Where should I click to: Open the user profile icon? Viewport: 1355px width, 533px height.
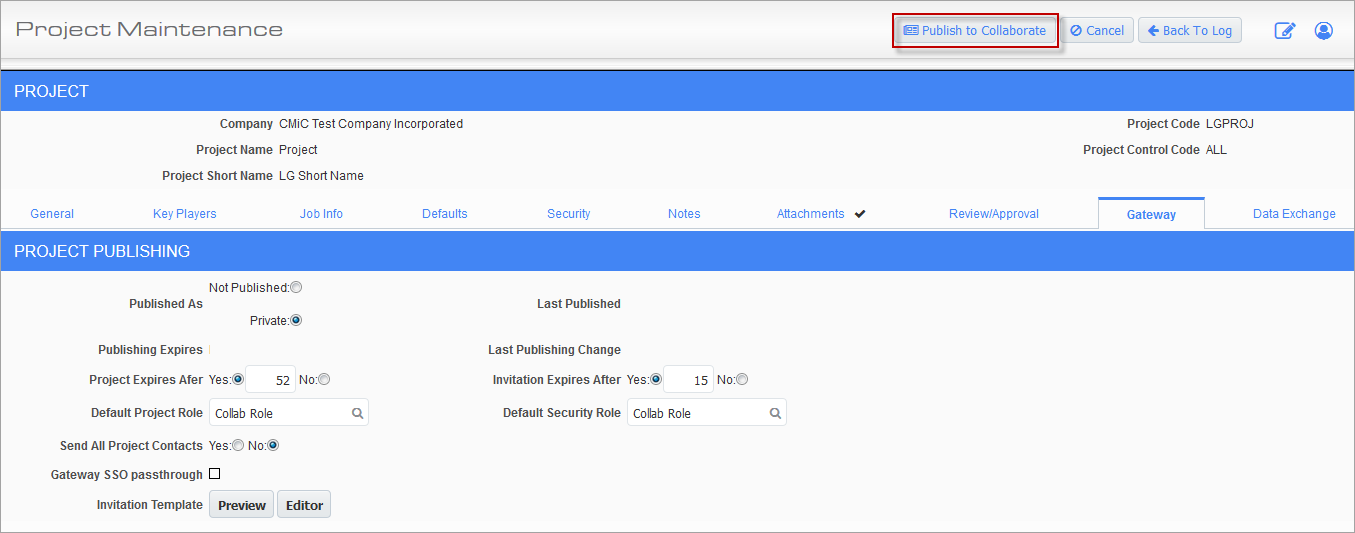click(1323, 31)
